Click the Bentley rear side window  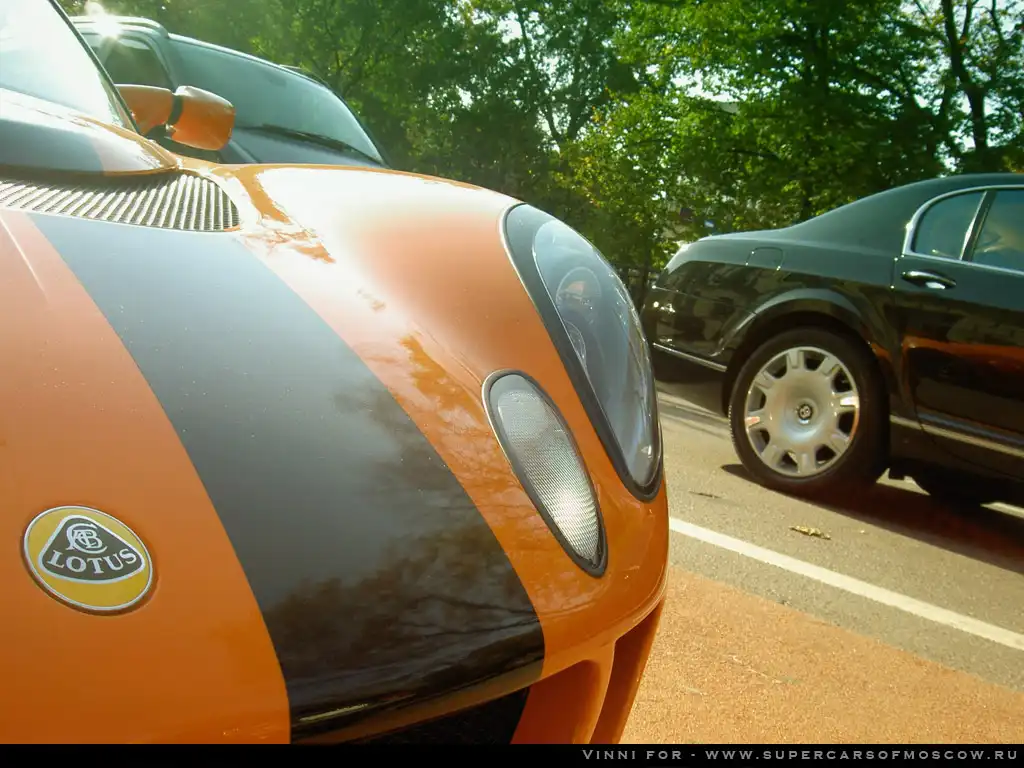coord(945,225)
